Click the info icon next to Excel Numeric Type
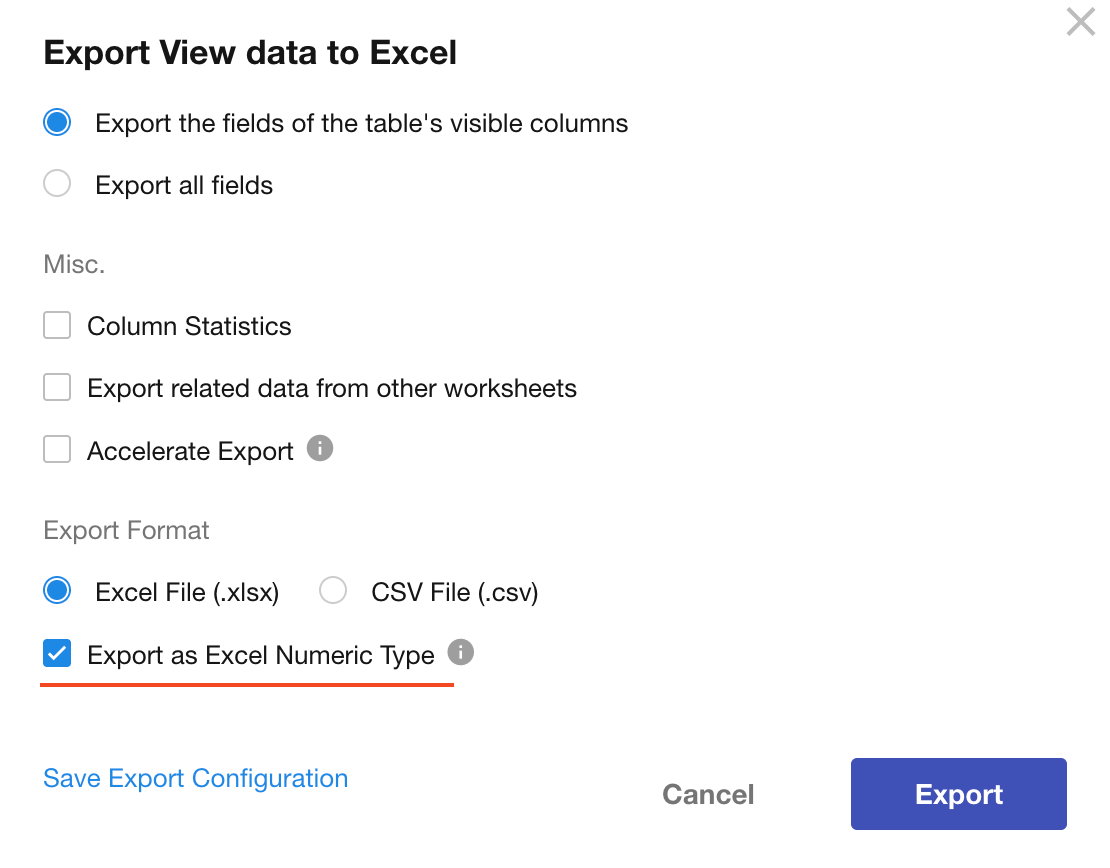This screenshot has height=868, width=1110. click(460, 653)
